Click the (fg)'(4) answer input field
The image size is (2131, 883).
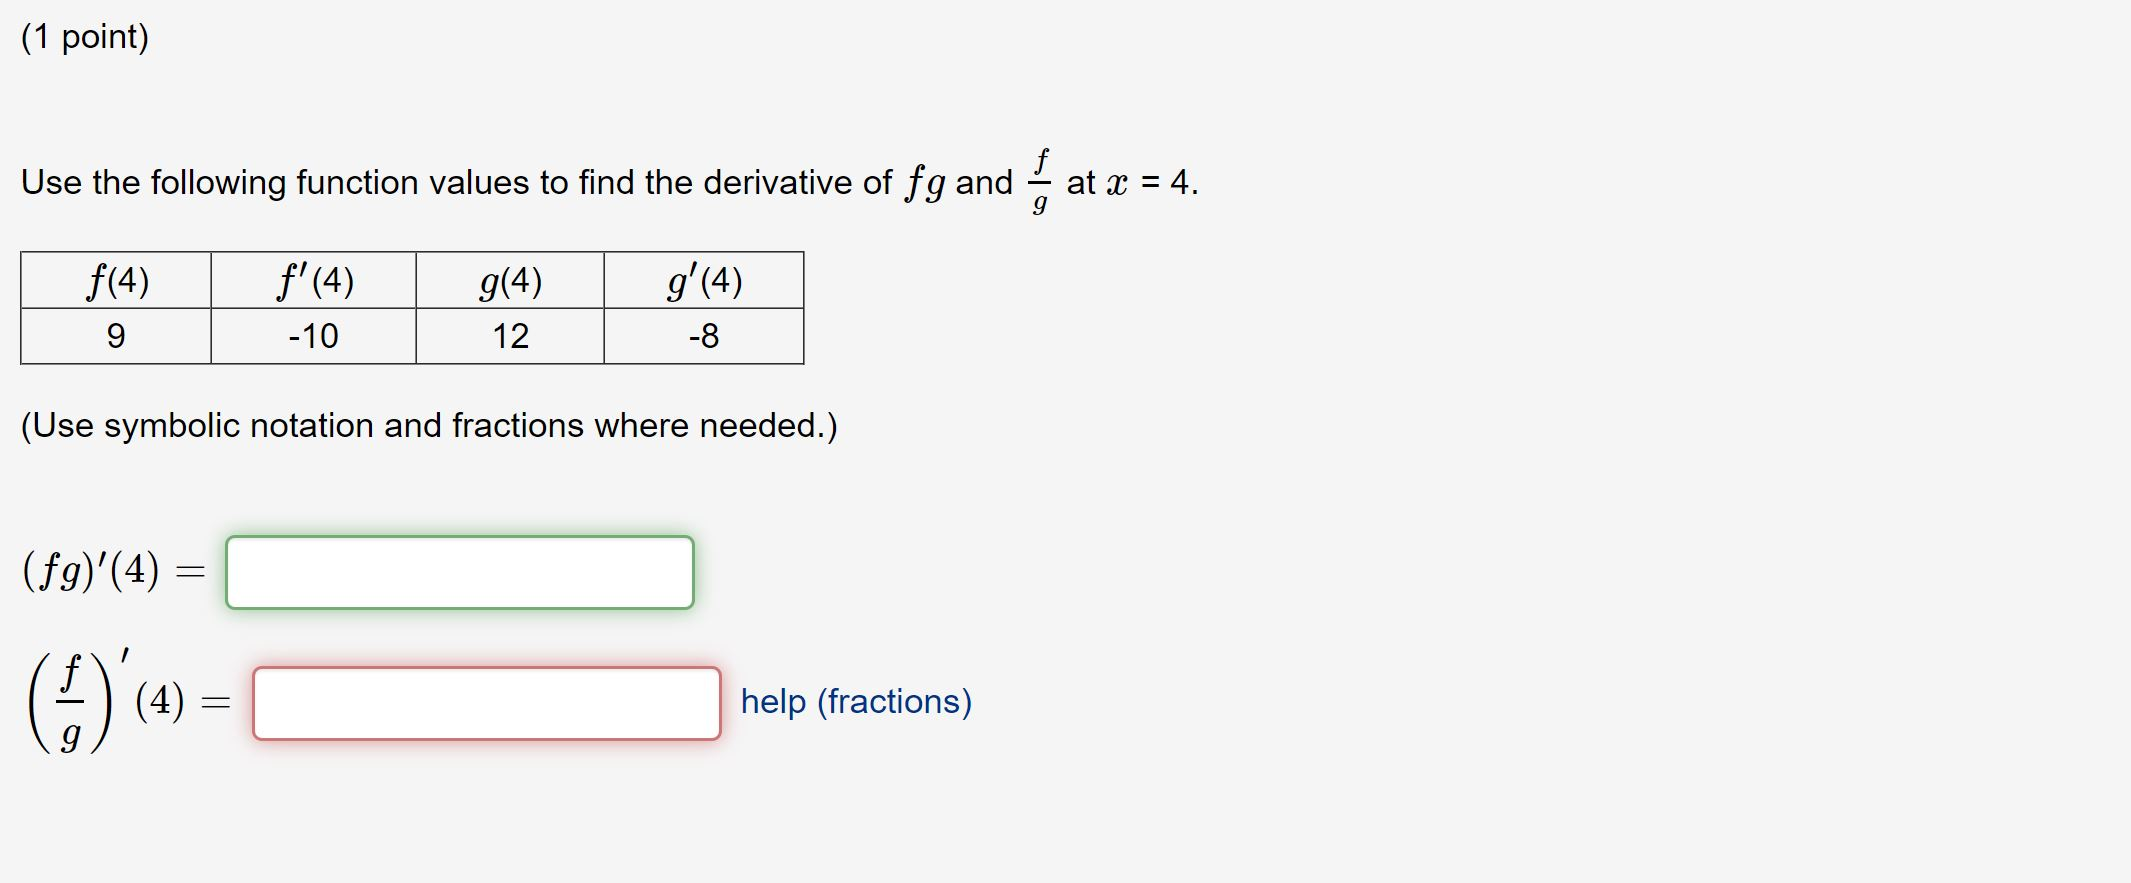tap(460, 572)
